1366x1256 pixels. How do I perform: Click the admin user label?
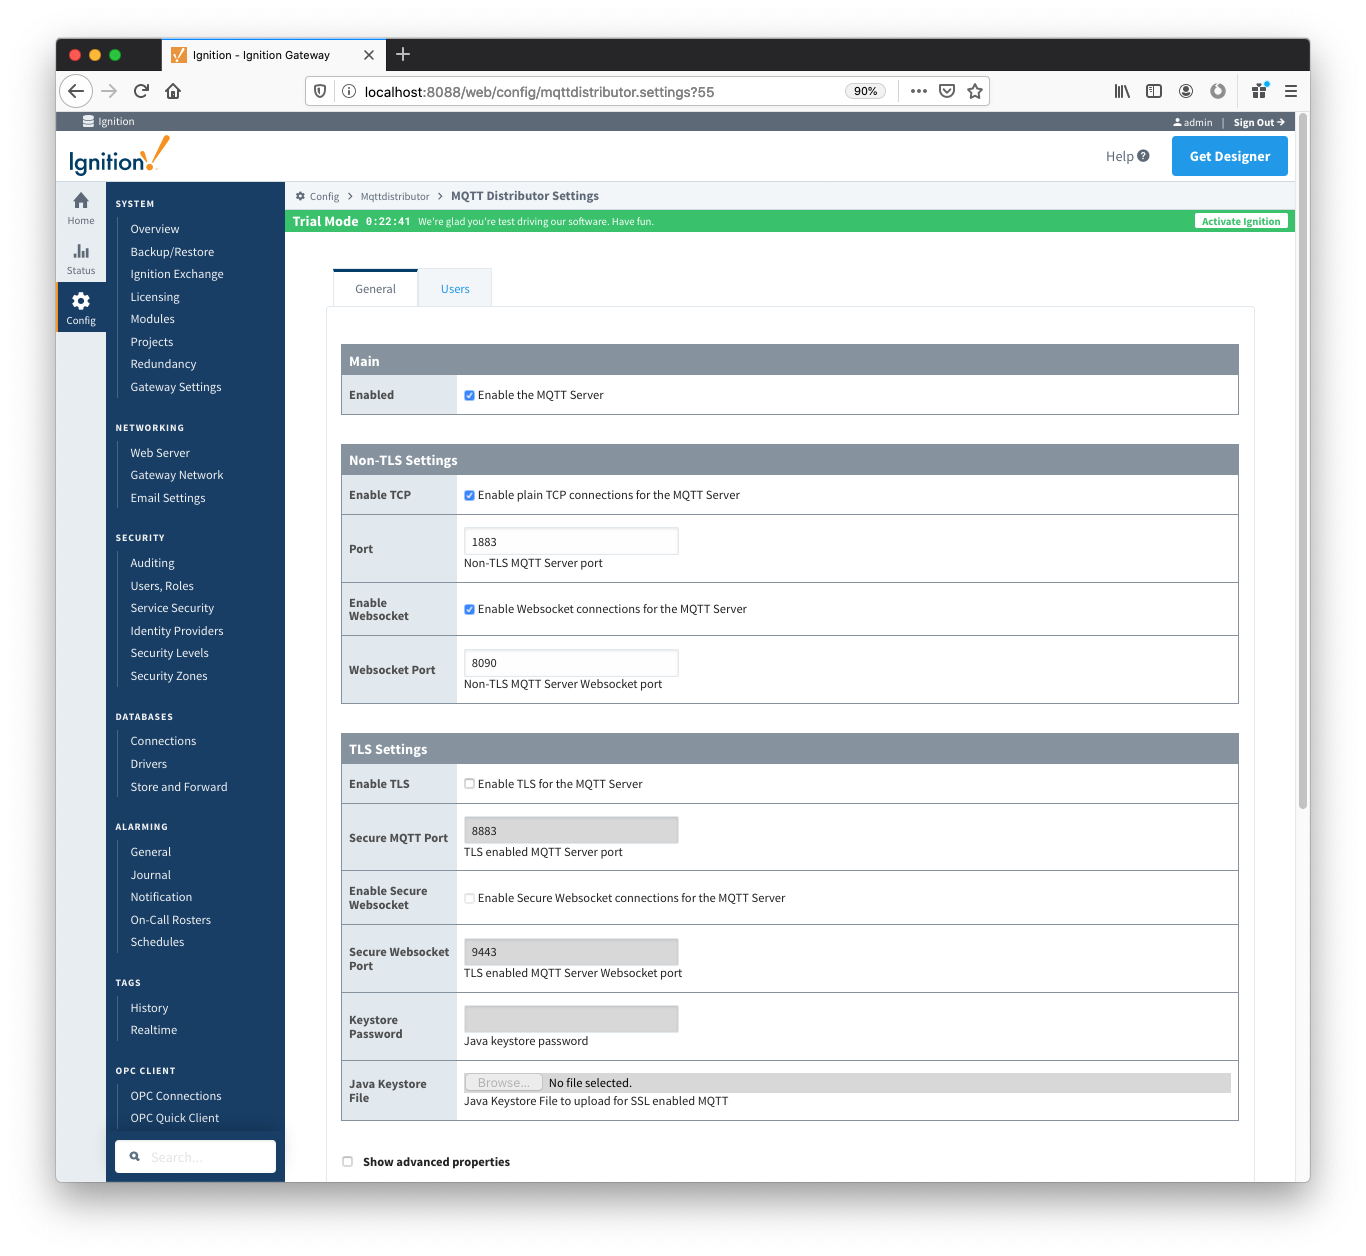coord(1193,122)
